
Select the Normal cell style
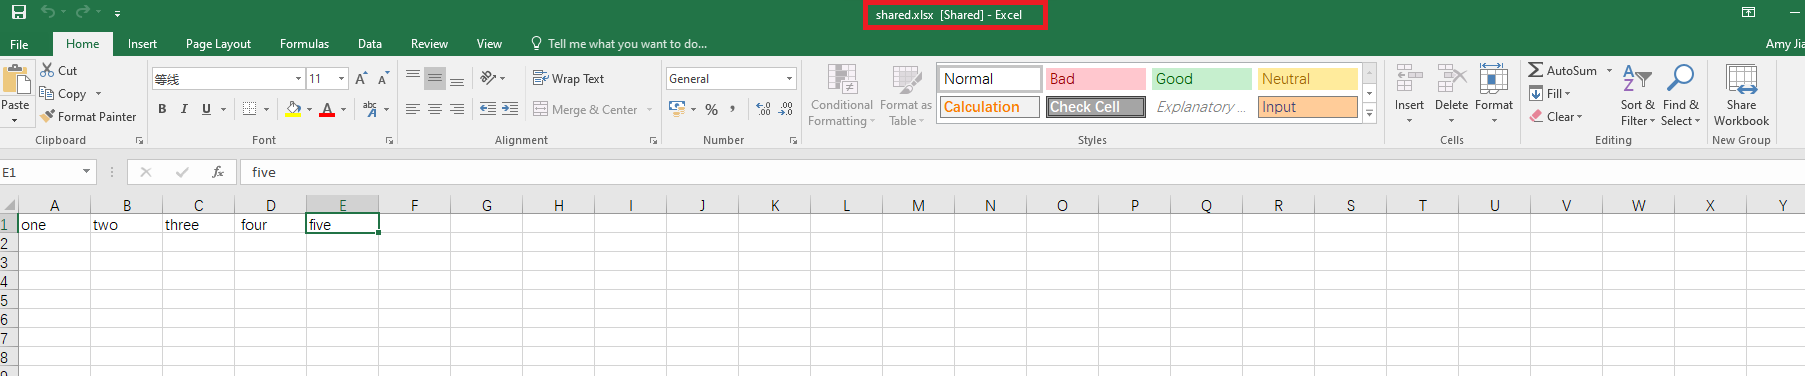(x=989, y=79)
